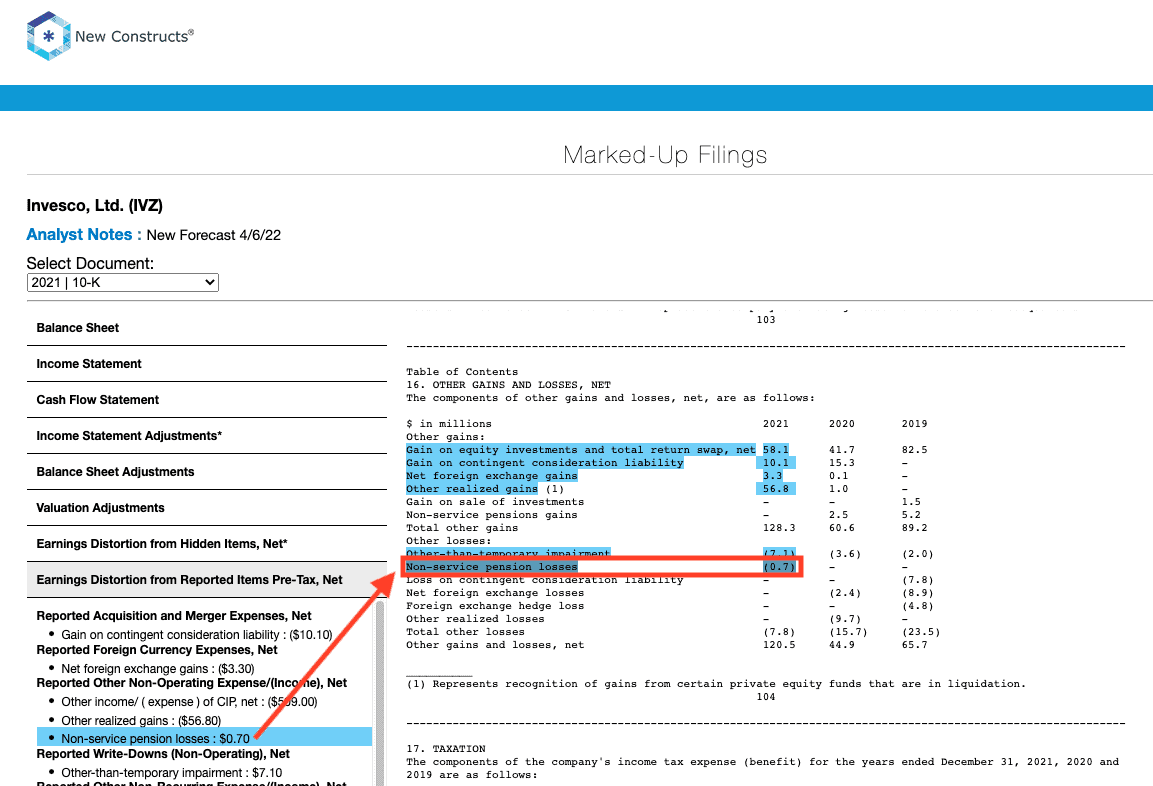This screenshot has width=1153, height=786.
Task: Click the 120.5 net value
Action: click(x=779, y=645)
